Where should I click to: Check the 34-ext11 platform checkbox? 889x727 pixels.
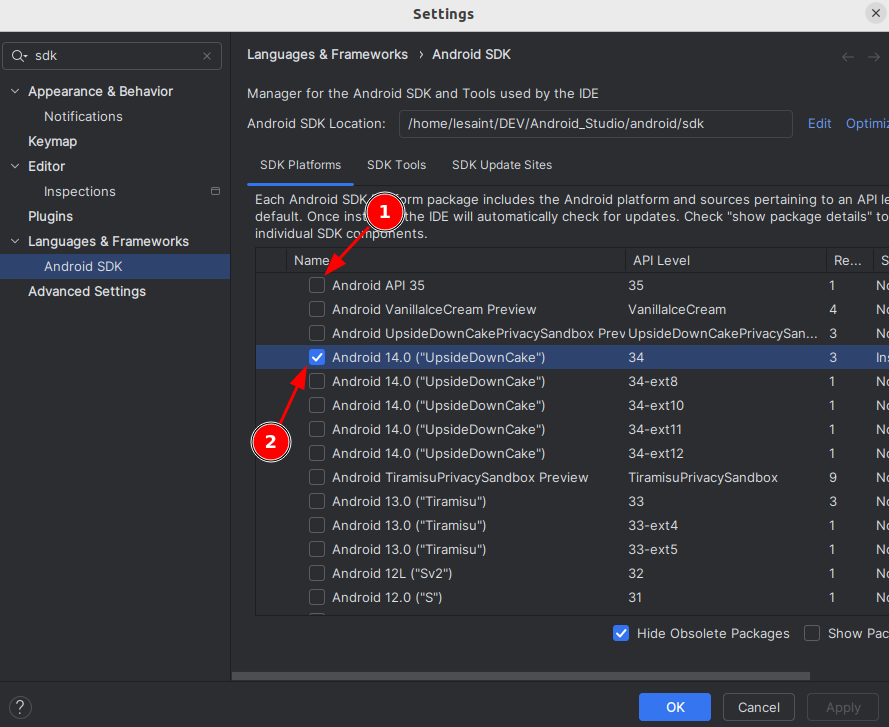pos(317,429)
